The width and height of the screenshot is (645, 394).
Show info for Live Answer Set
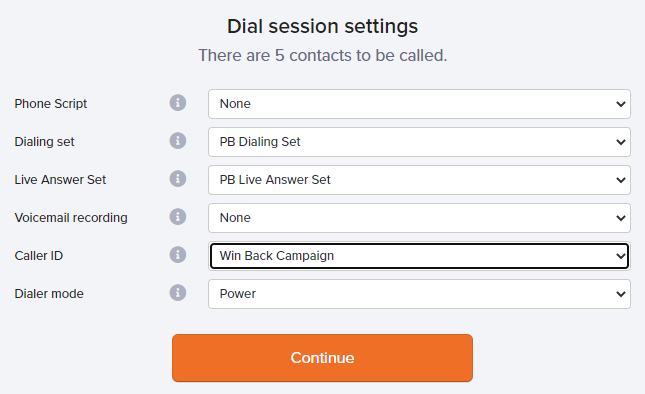point(178,179)
